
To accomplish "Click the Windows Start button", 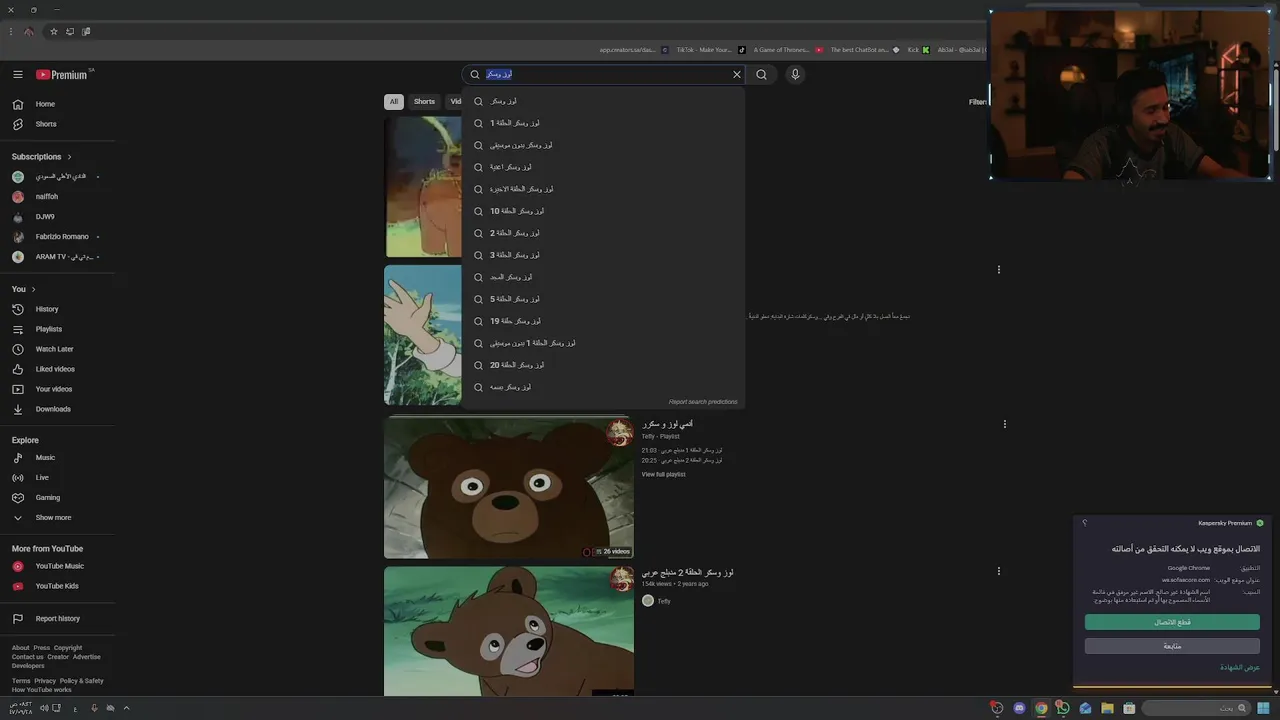I will (x=1263, y=708).
